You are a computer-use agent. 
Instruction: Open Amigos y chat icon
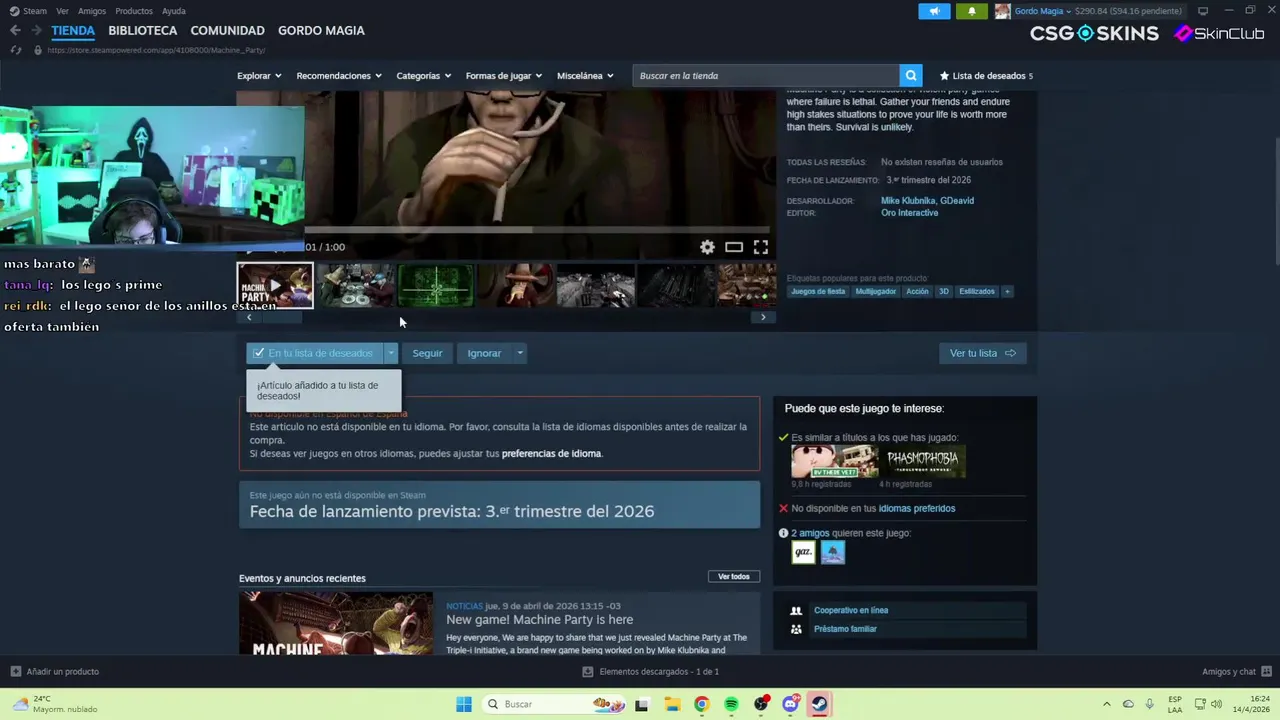click(1267, 671)
